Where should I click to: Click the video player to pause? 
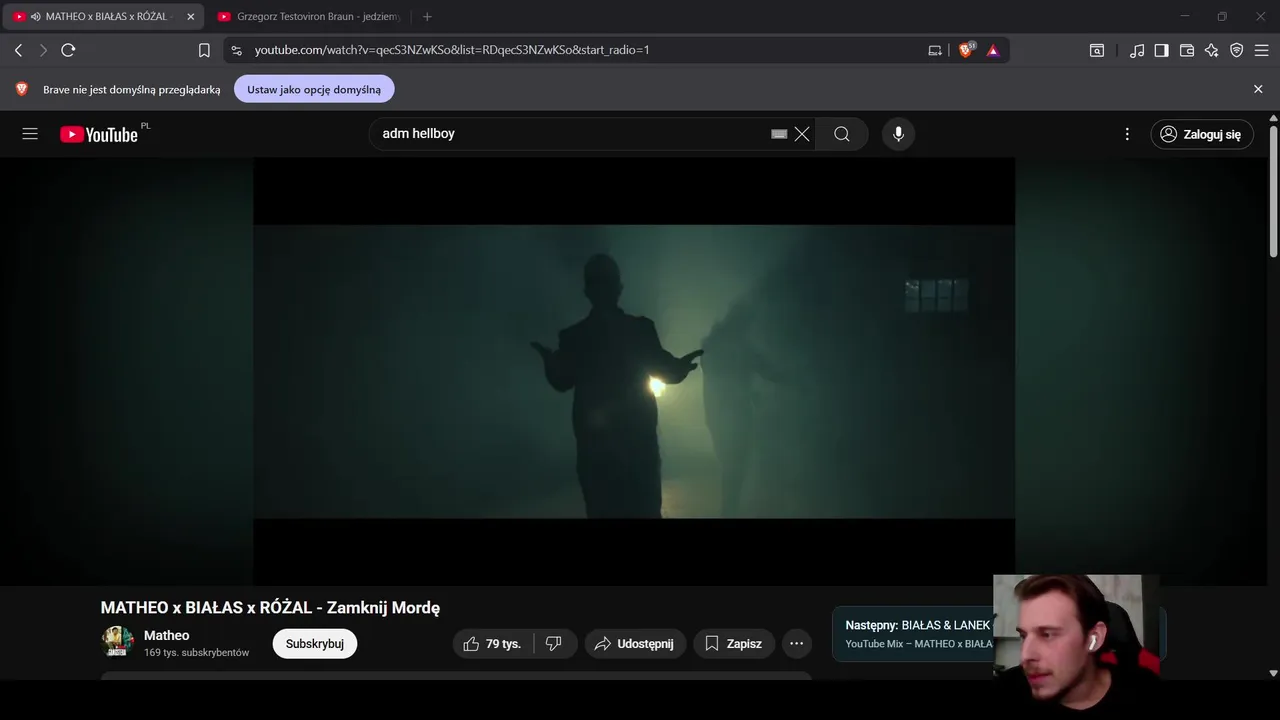tap(634, 371)
